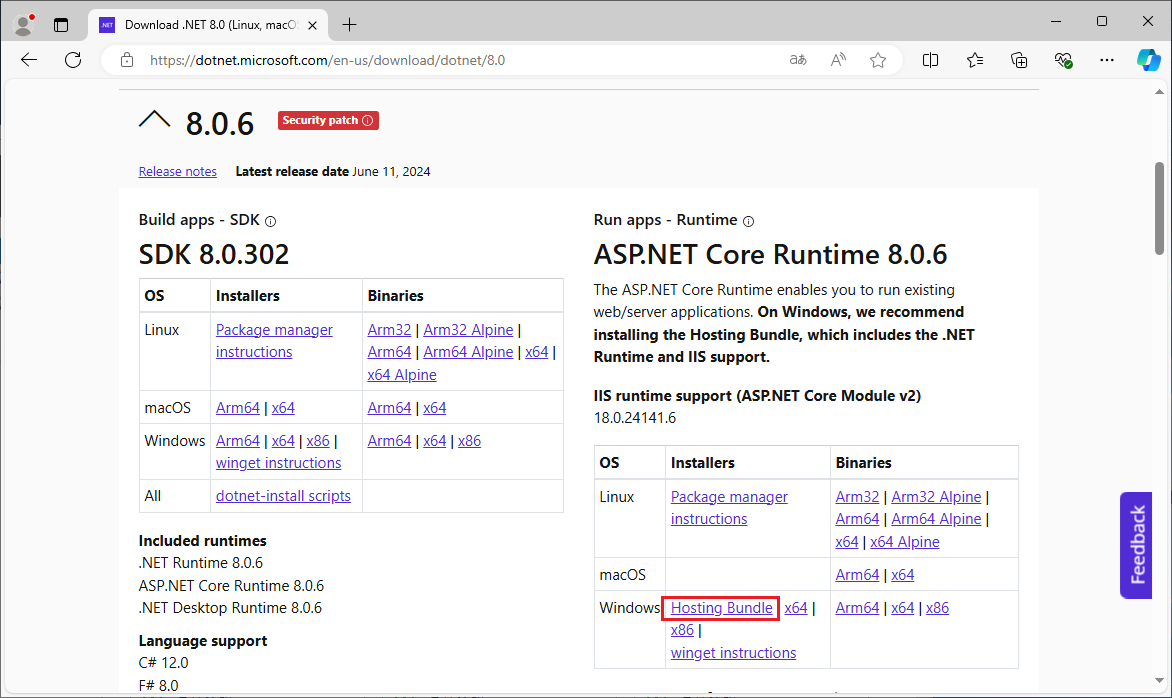1172x698 pixels.
Task: Open the split screen icon
Action: coord(931,60)
